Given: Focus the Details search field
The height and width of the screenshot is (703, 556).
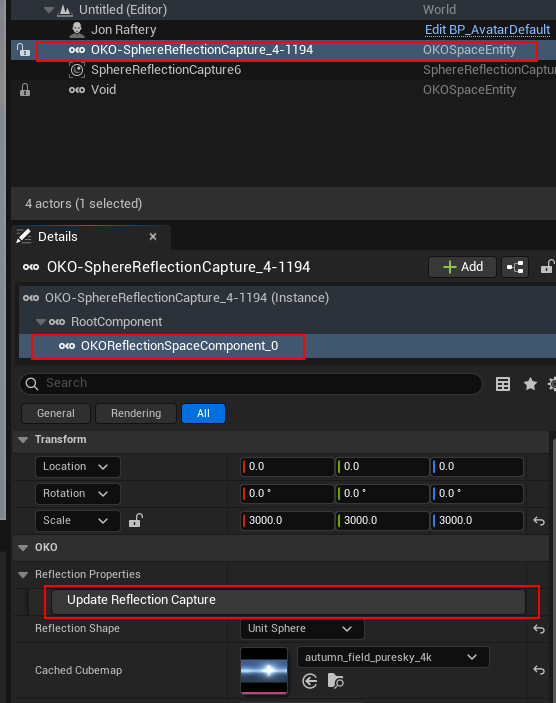Looking at the screenshot, I should point(251,383).
